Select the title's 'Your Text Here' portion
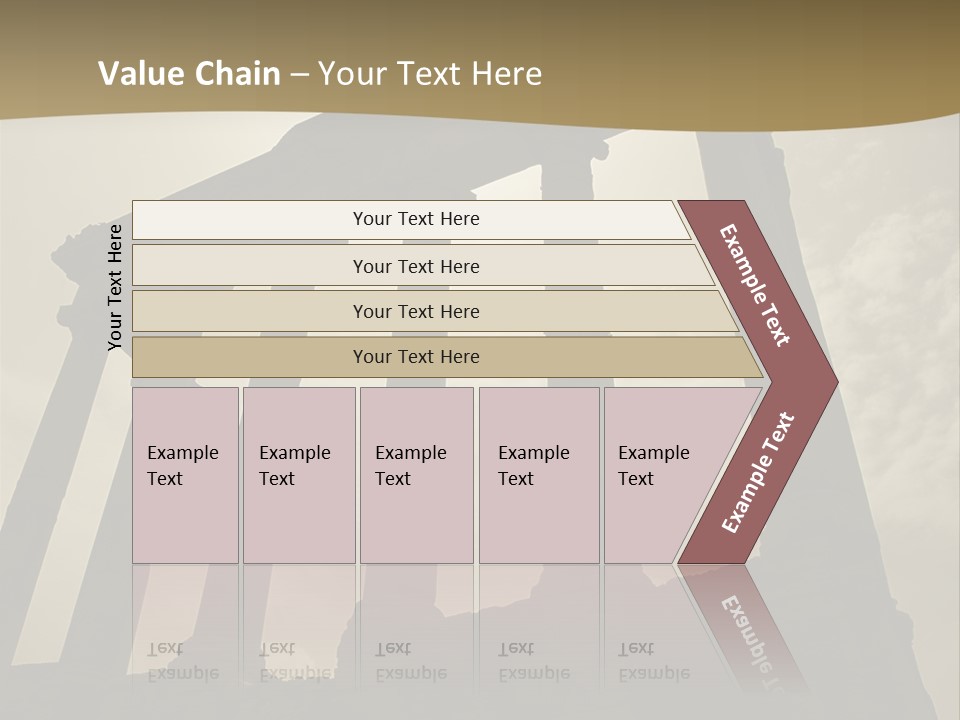 coord(430,74)
